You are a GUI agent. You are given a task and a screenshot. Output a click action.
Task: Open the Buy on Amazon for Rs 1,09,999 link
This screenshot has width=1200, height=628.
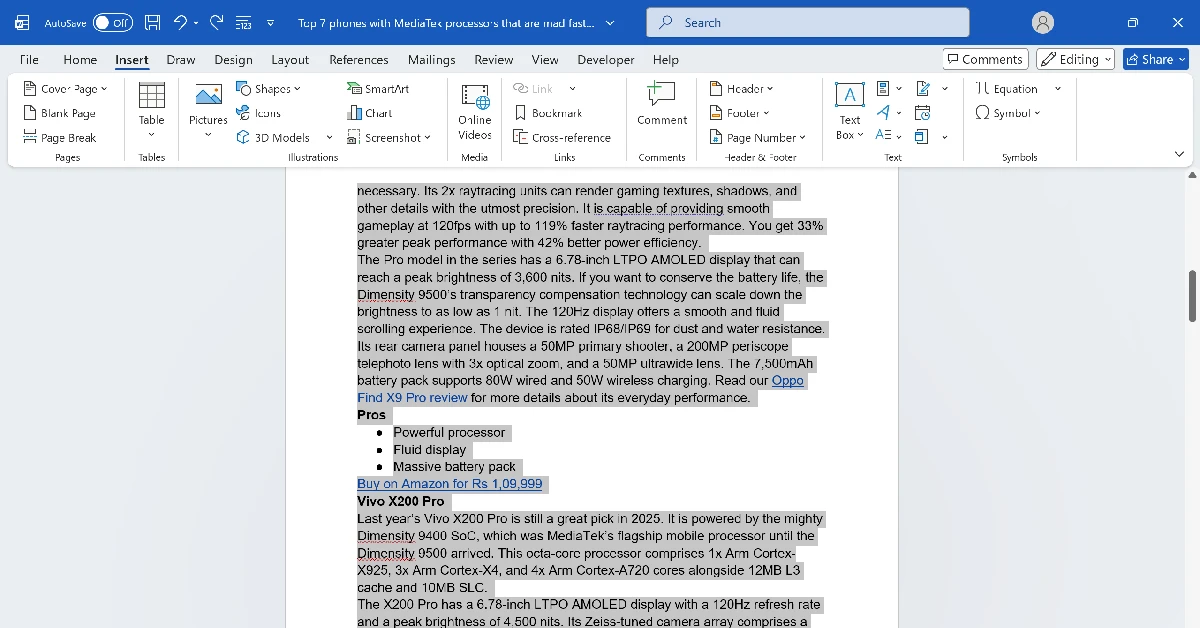click(x=450, y=484)
